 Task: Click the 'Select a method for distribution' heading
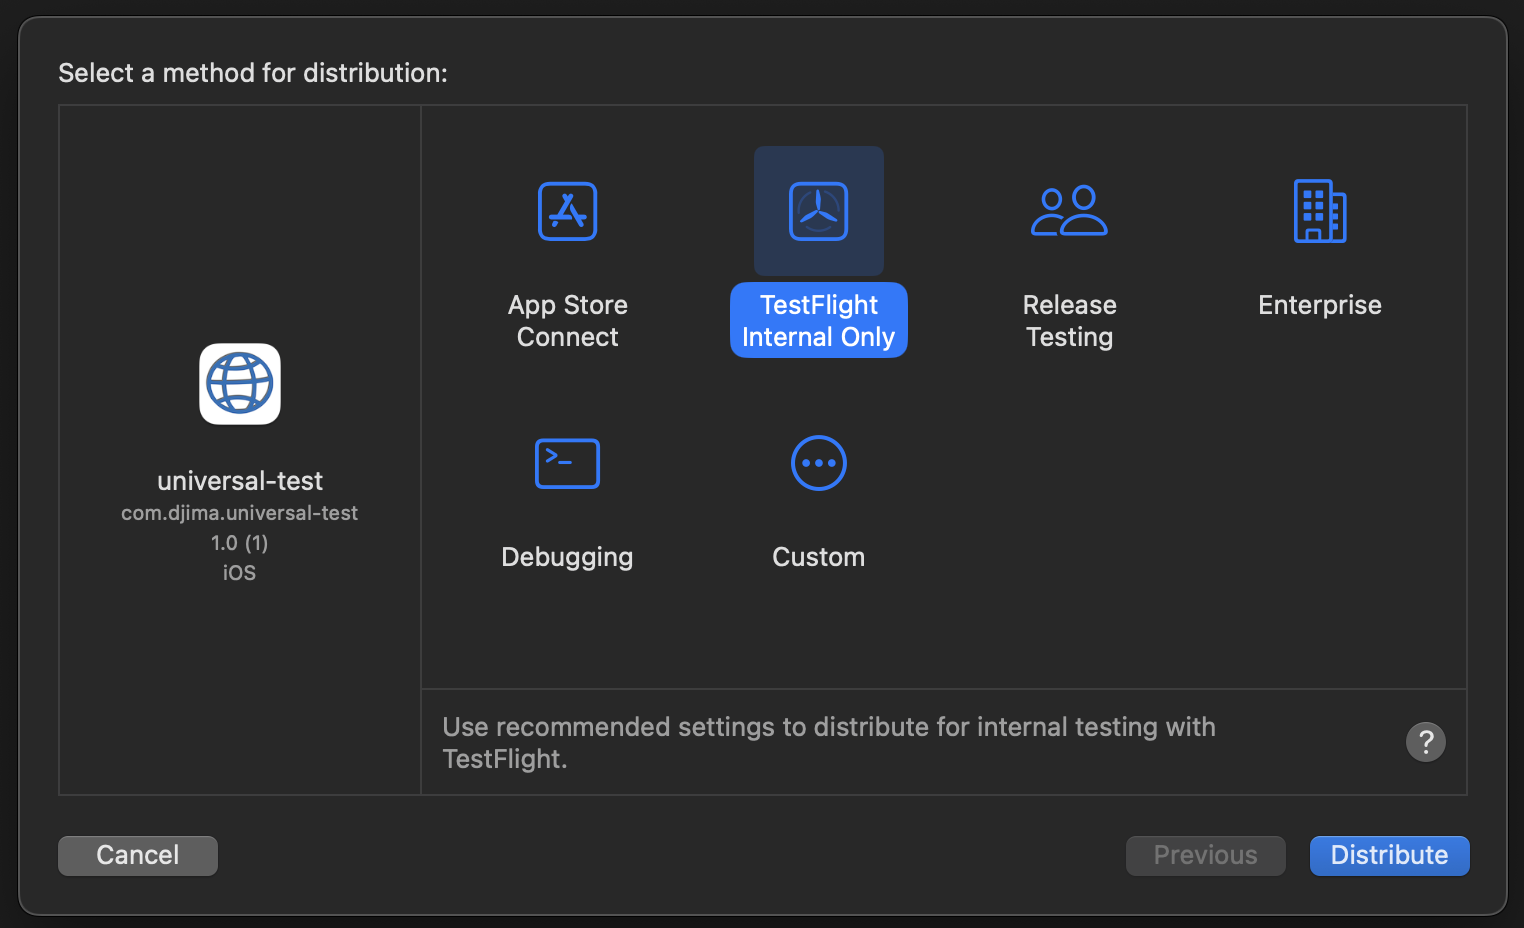pyautogui.click(x=253, y=73)
